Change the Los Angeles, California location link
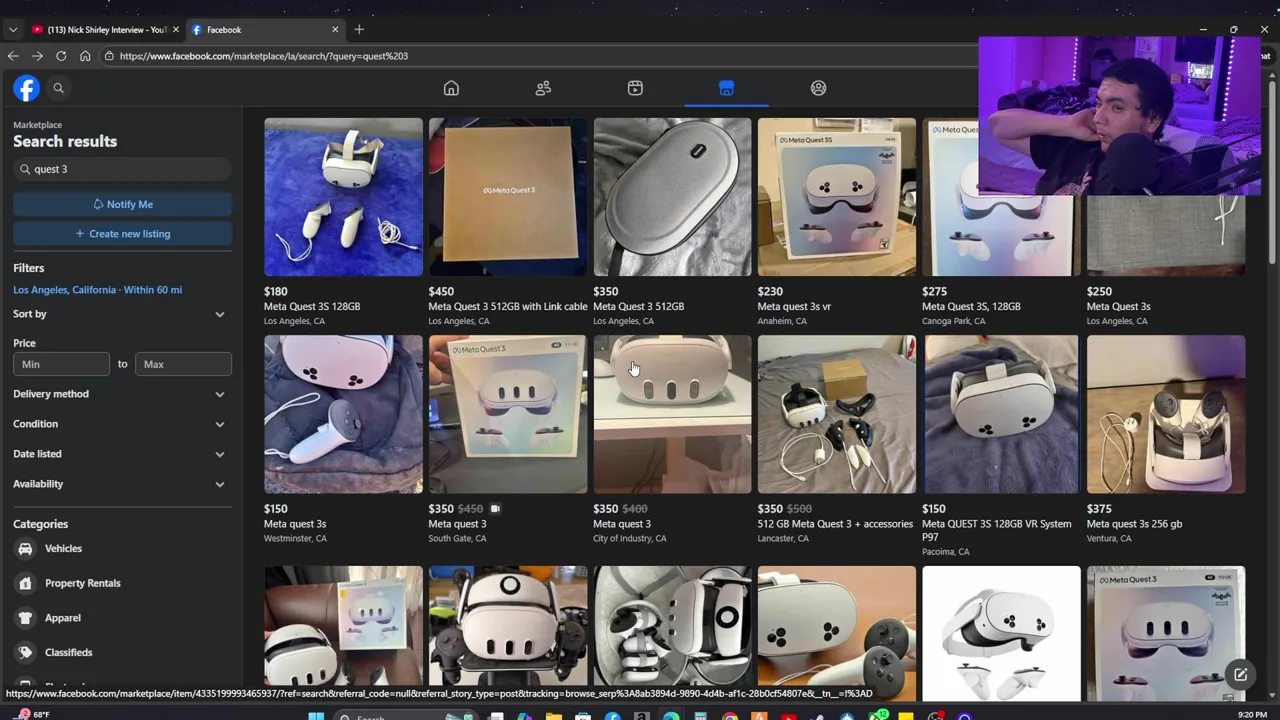 pyautogui.click(x=97, y=290)
